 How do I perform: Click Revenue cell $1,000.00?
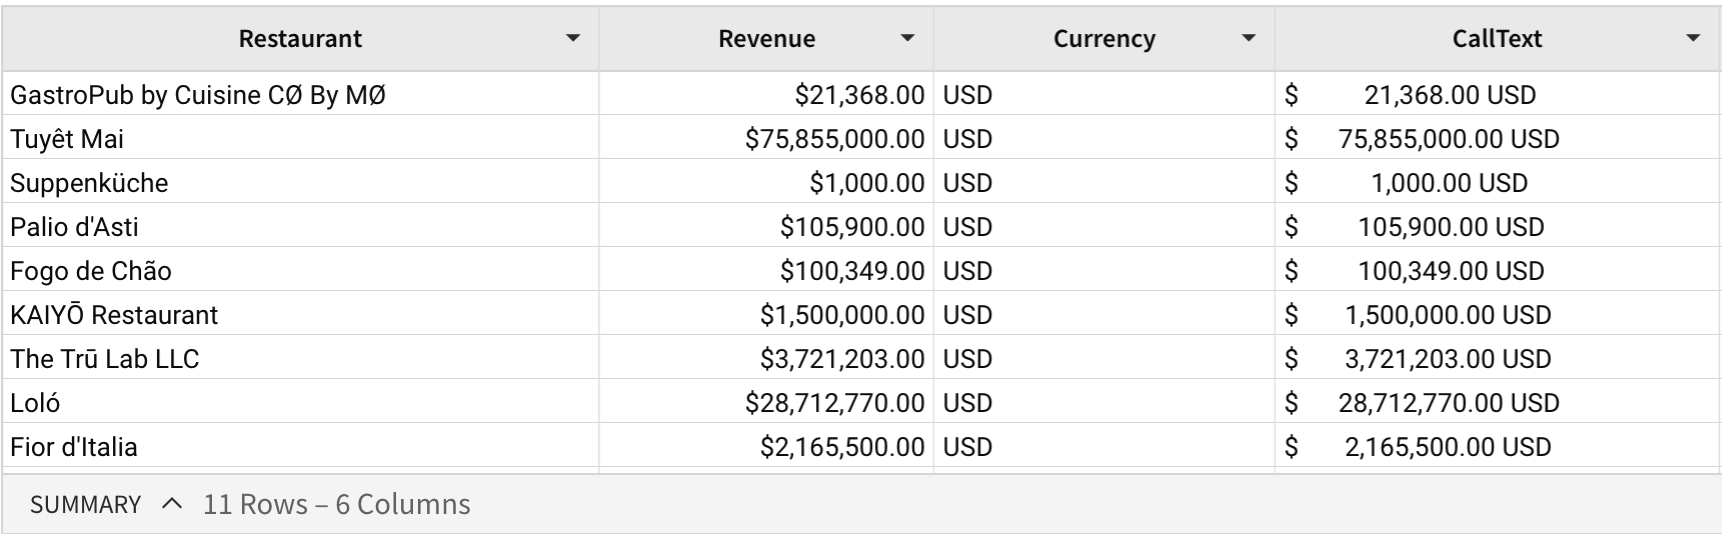pyautogui.click(x=767, y=183)
